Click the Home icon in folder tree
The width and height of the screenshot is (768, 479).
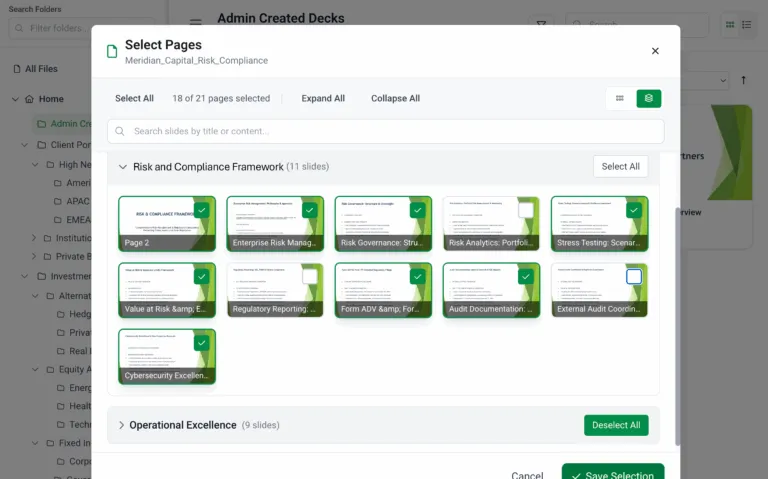pyautogui.click(x=29, y=99)
